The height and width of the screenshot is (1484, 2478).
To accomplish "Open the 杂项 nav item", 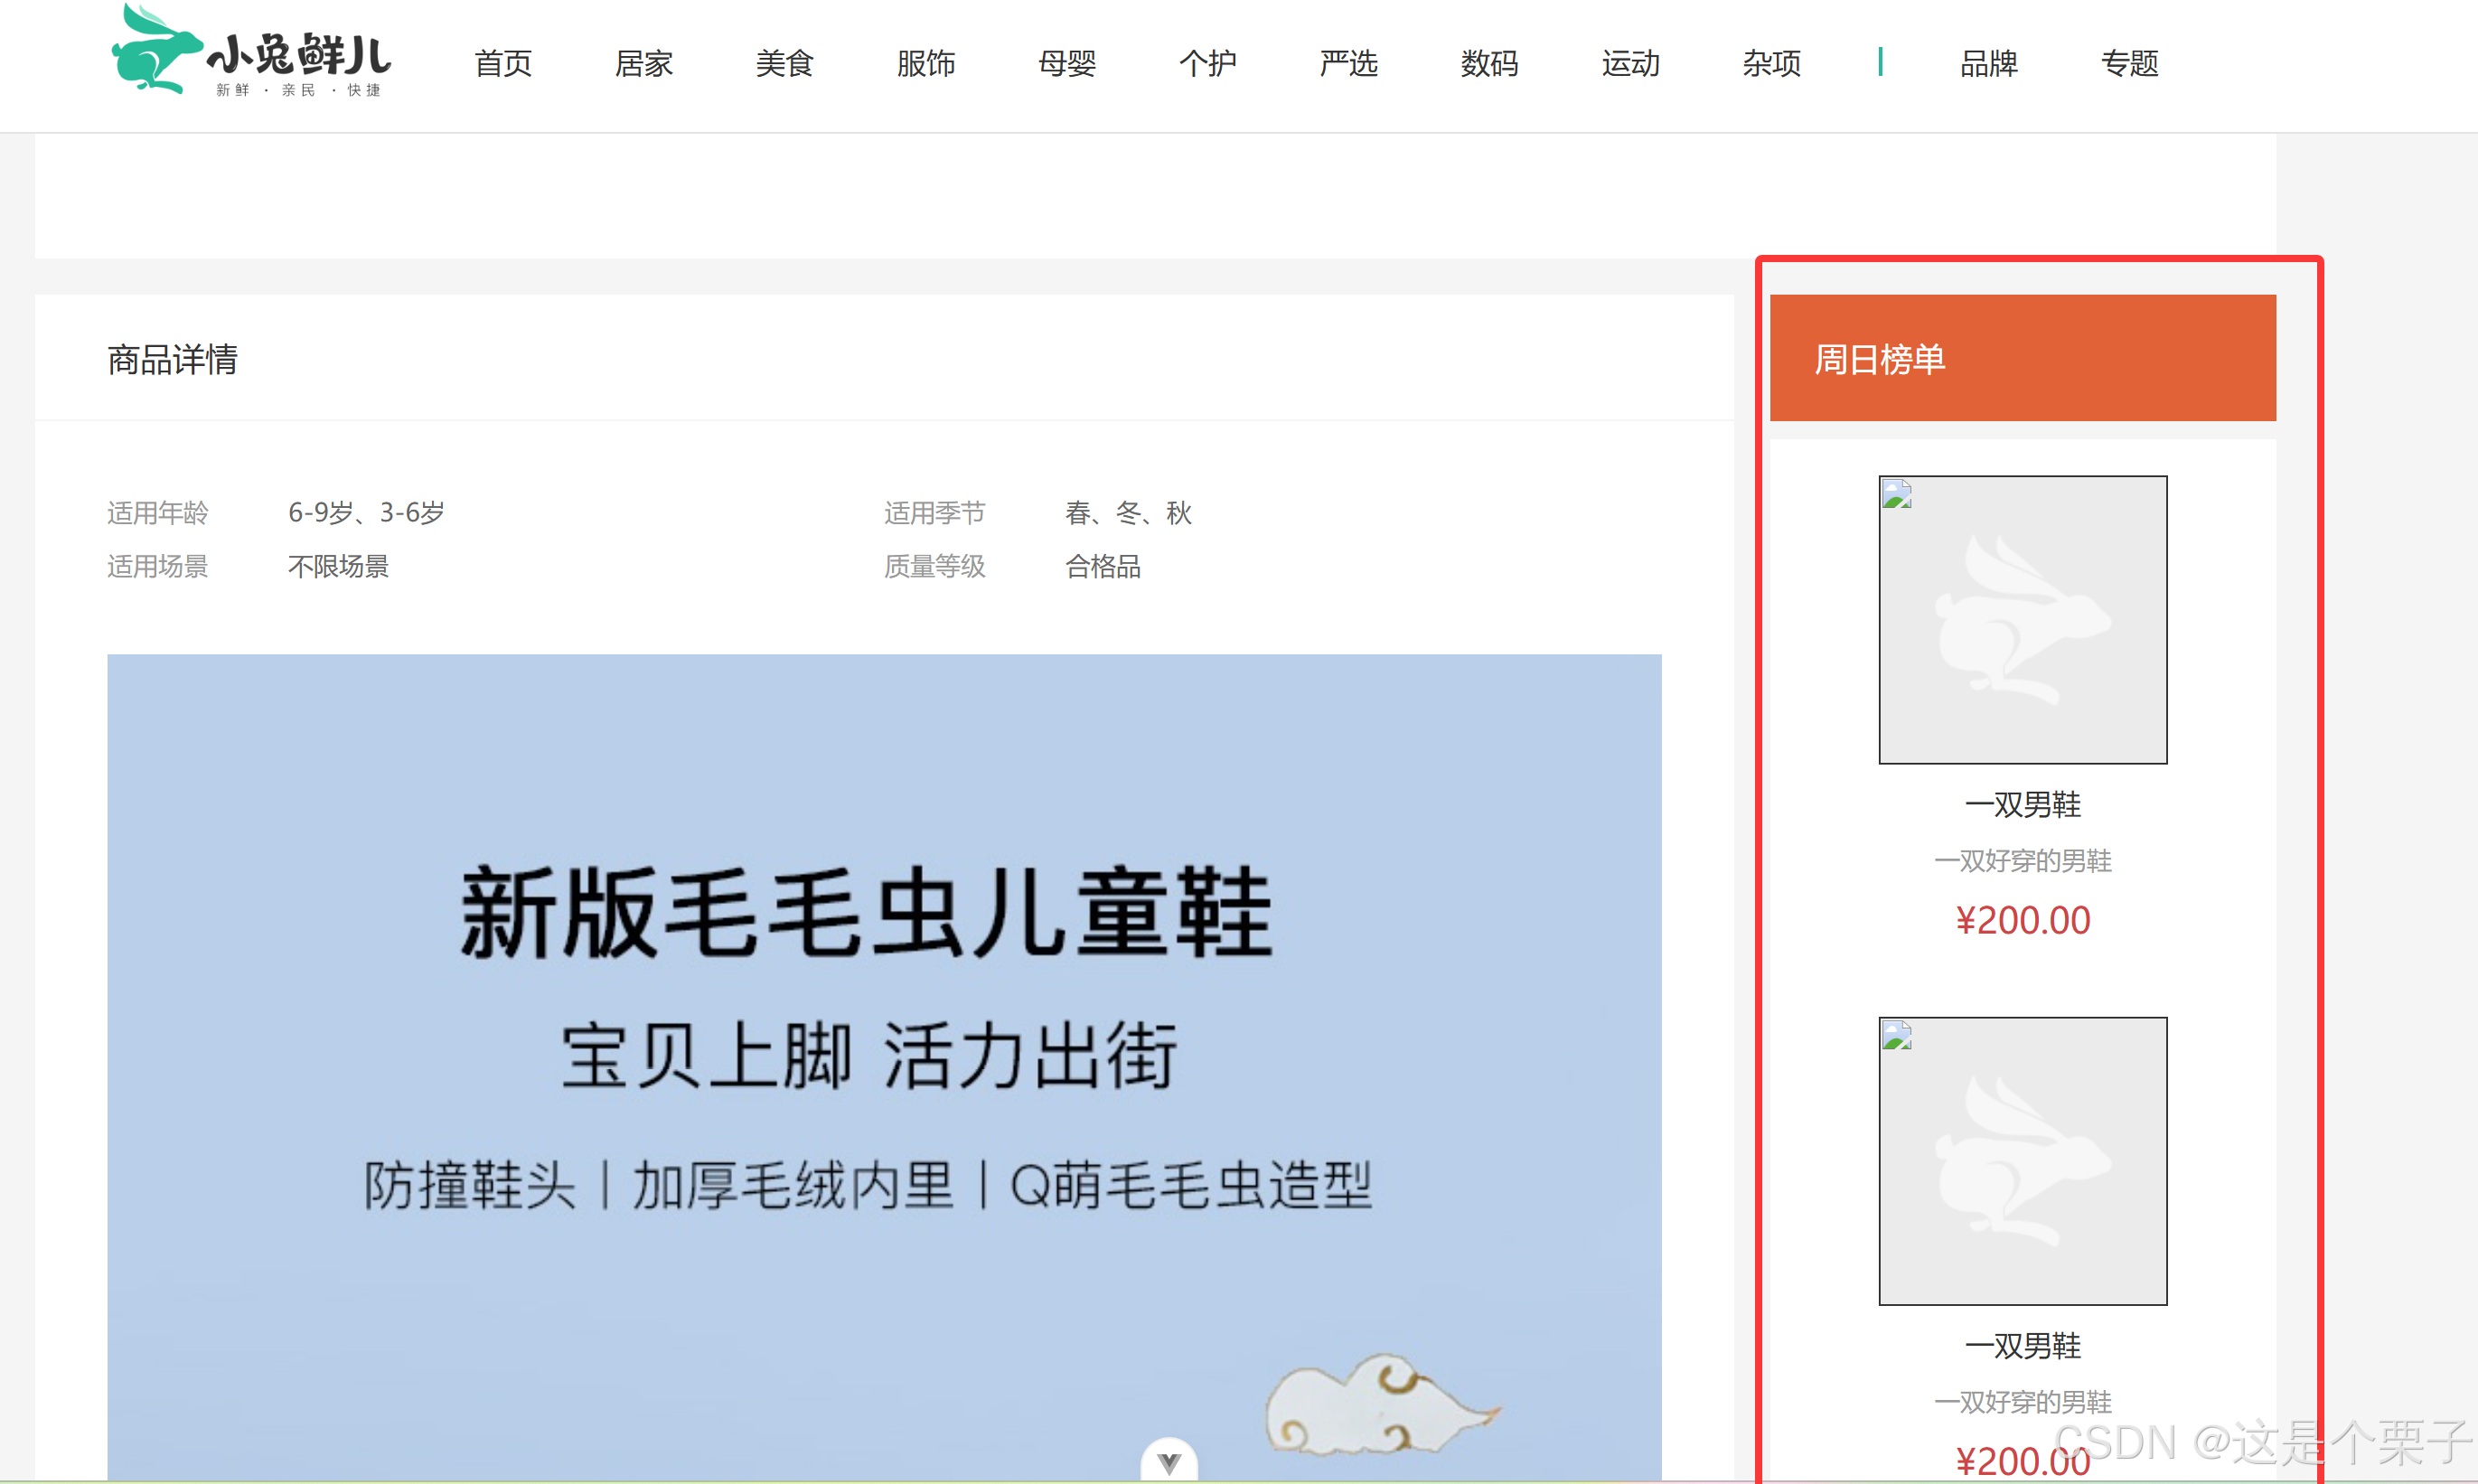I will pos(1772,64).
